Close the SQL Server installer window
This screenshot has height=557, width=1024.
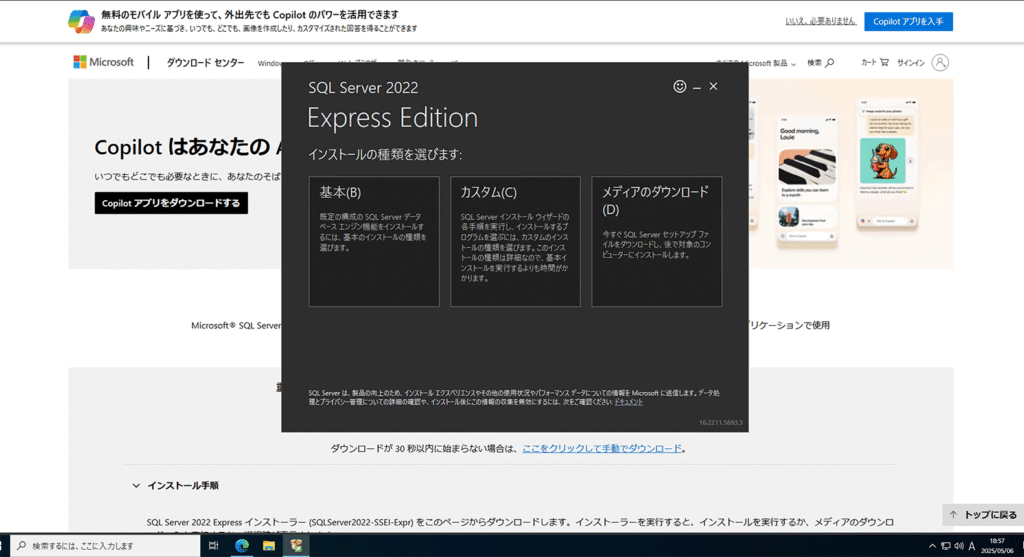(714, 86)
